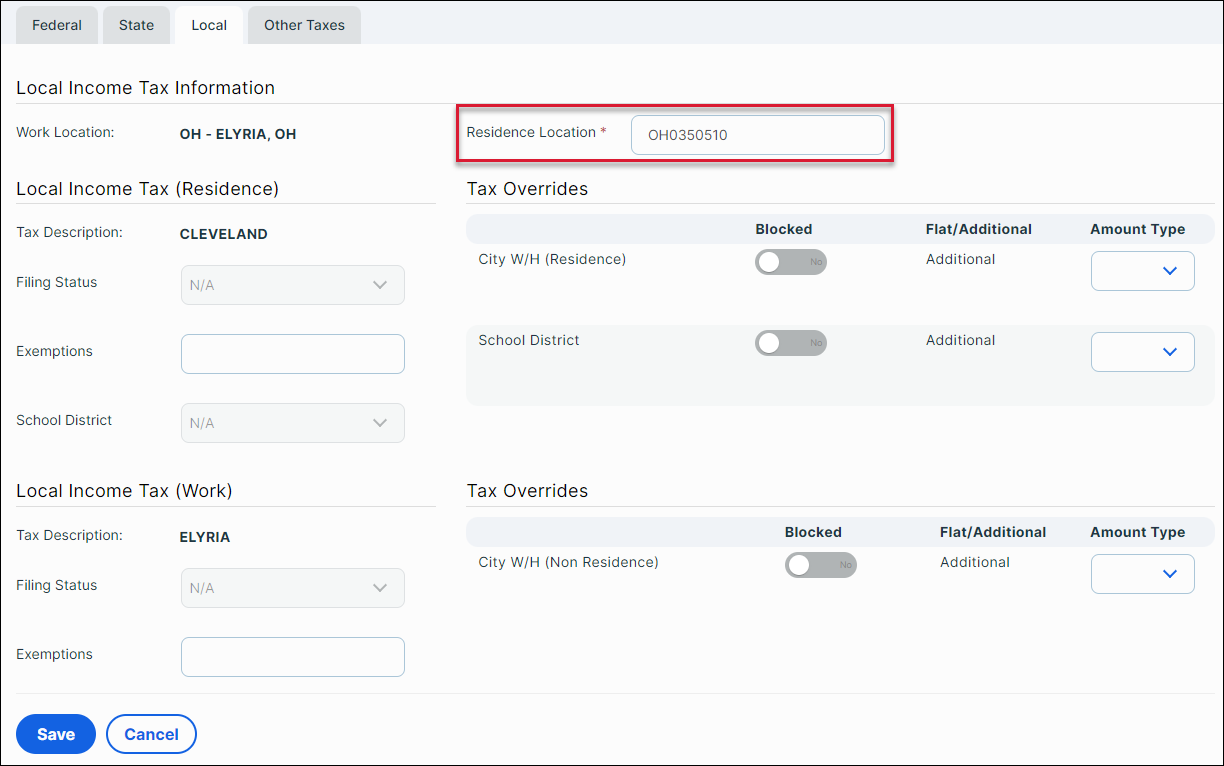This screenshot has width=1224, height=766.
Task: Toggle Blocked switch for School District
Action: click(790, 343)
